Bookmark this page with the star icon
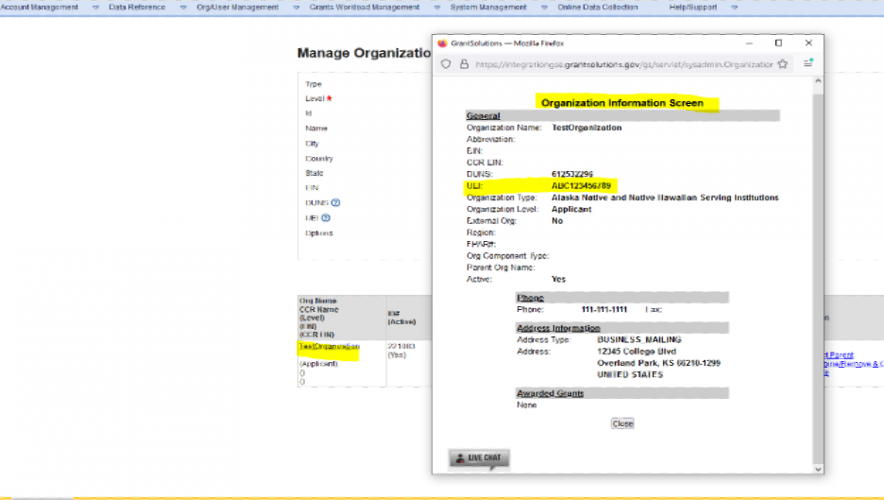The image size is (884, 500). pos(782,63)
